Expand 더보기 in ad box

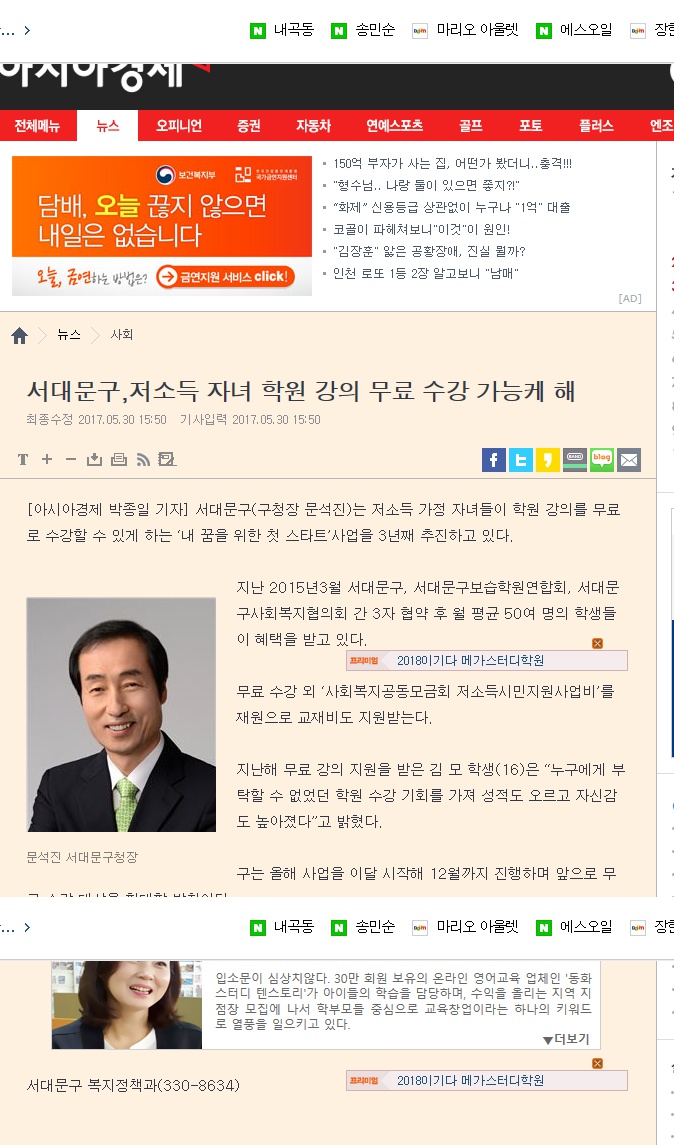pyautogui.click(x=566, y=1039)
